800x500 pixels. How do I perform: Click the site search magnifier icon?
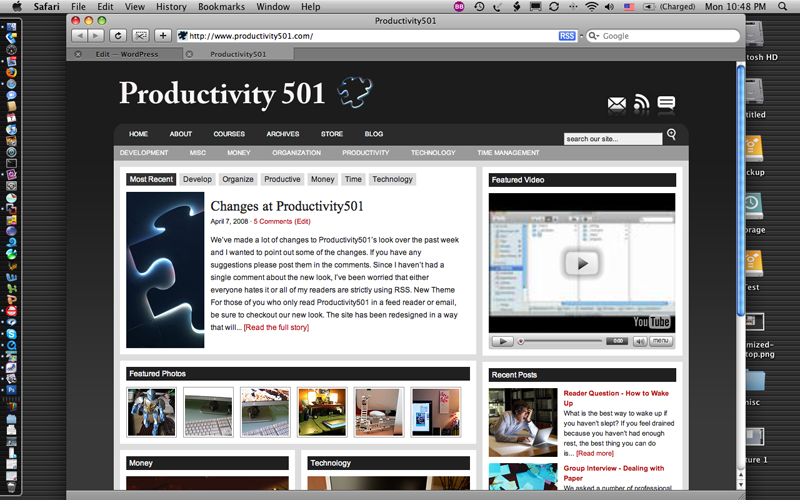pos(671,135)
